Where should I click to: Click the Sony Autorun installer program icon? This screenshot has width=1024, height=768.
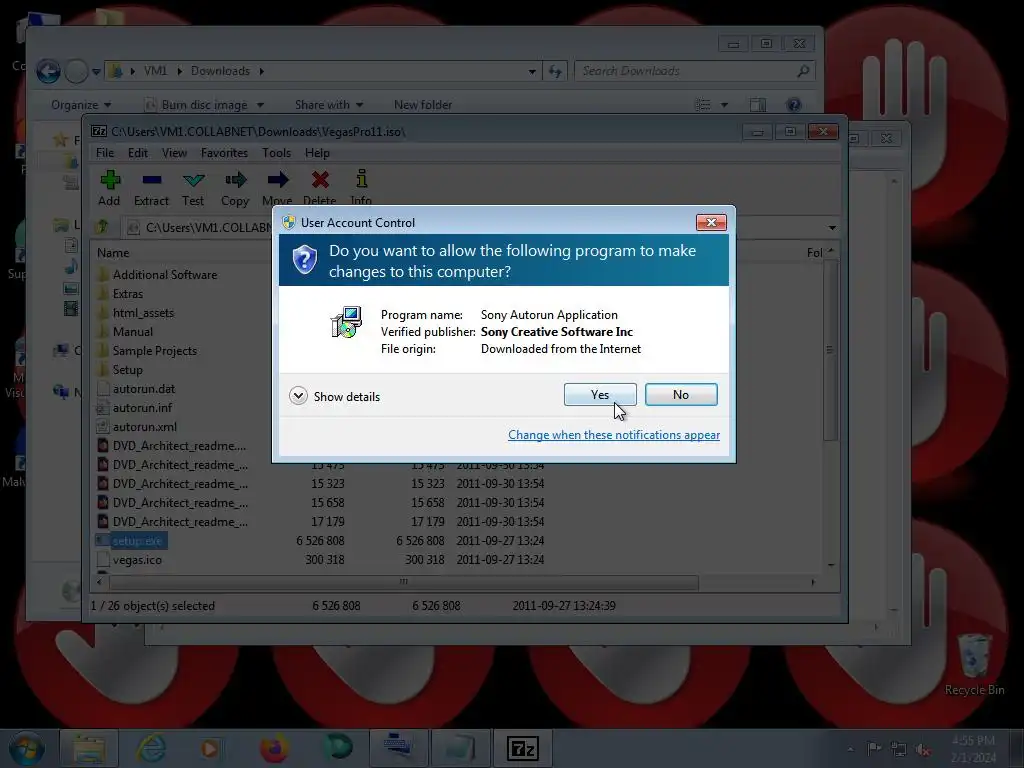pos(346,322)
